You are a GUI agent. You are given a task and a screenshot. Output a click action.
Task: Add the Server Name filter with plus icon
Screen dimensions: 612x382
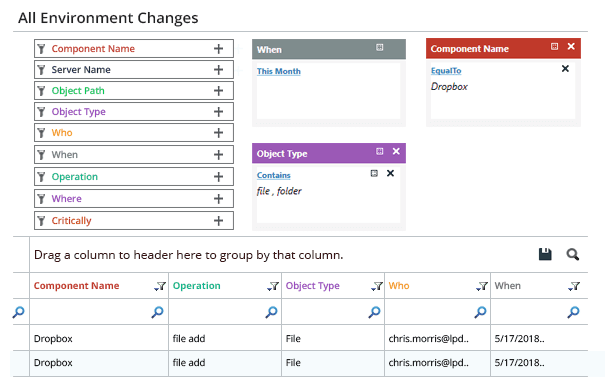click(x=218, y=70)
